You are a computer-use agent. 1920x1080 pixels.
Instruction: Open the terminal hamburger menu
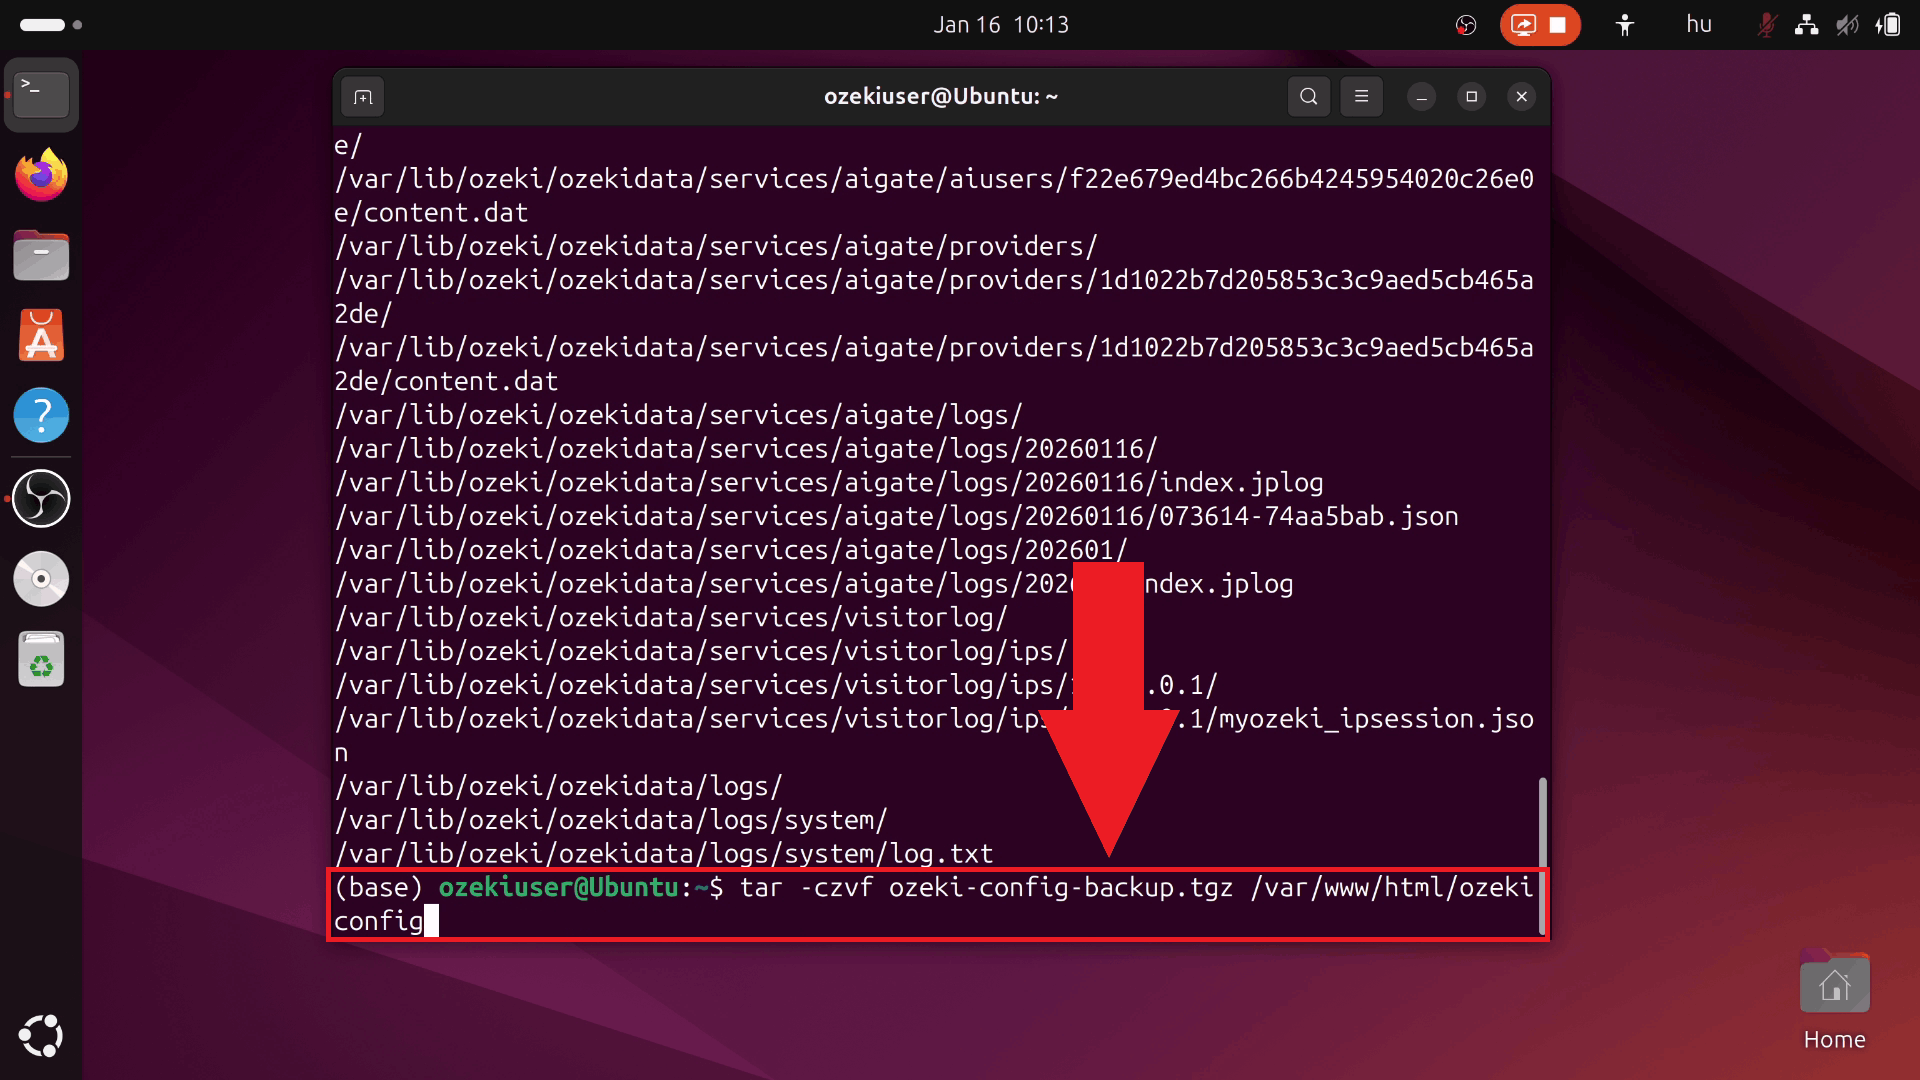(1361, 96)
